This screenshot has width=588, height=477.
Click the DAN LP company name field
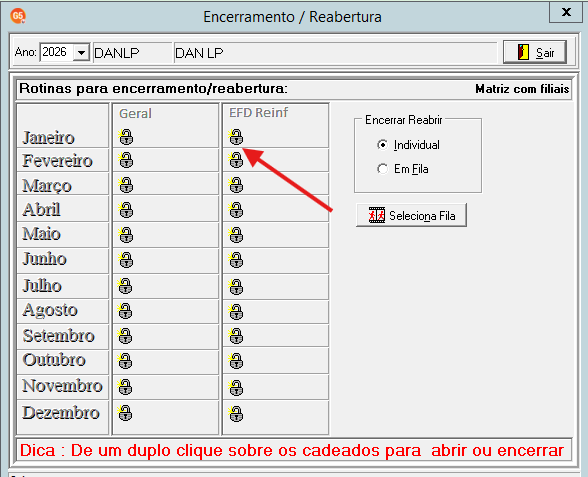pyautogui.click(x=335, y=52)
